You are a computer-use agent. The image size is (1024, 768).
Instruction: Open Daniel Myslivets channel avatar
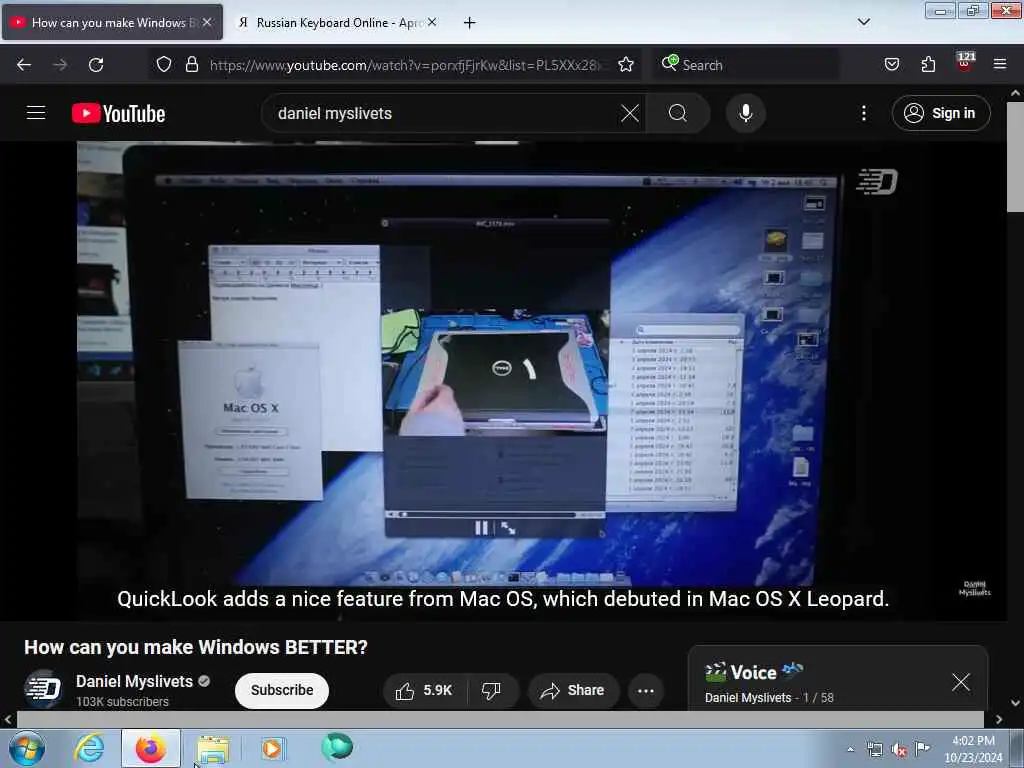(43, 689)
